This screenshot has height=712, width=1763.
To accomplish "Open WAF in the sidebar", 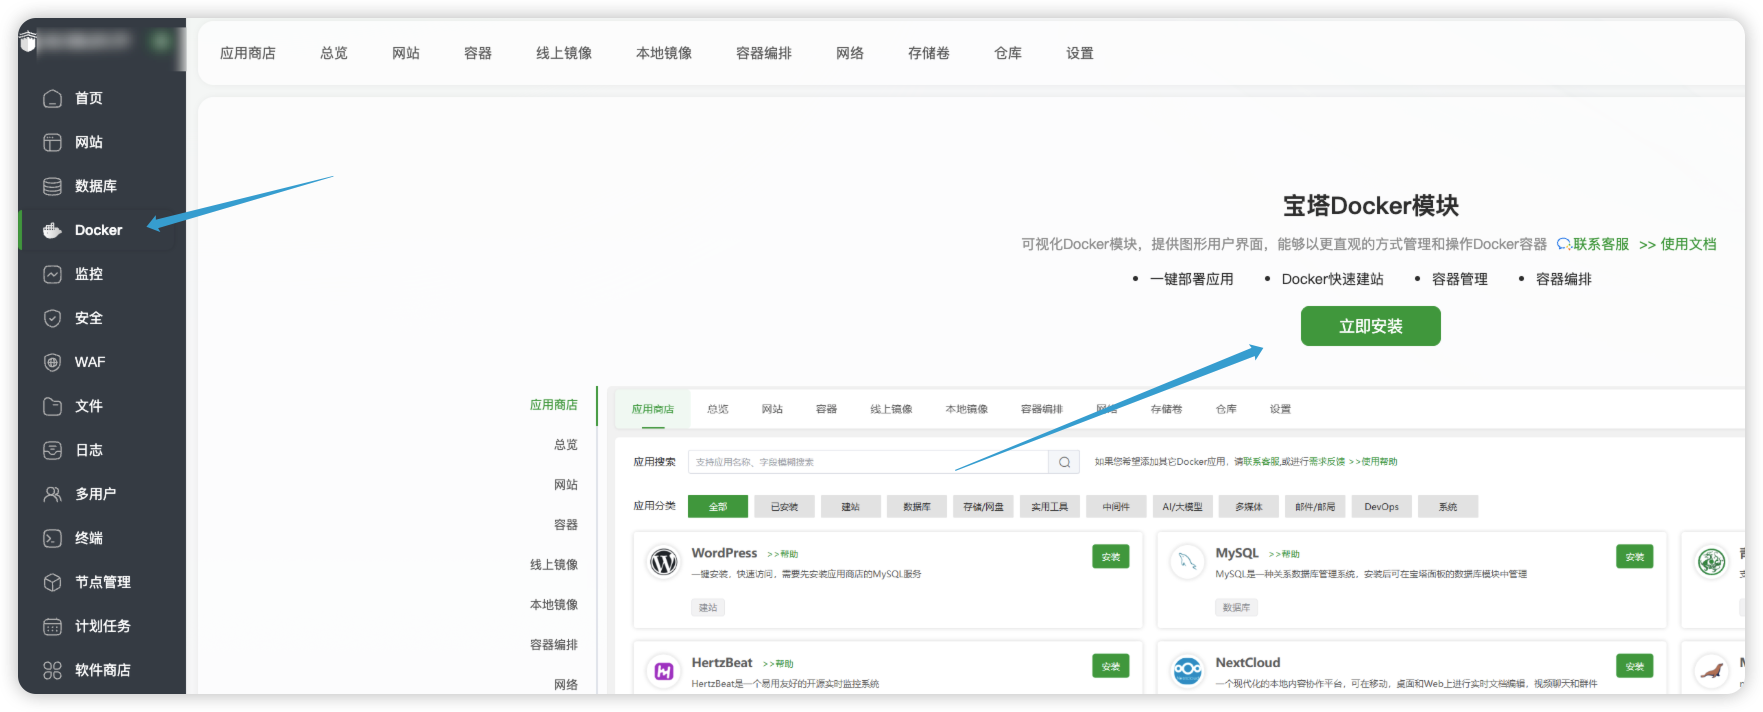I will click(x=89, y=362).
